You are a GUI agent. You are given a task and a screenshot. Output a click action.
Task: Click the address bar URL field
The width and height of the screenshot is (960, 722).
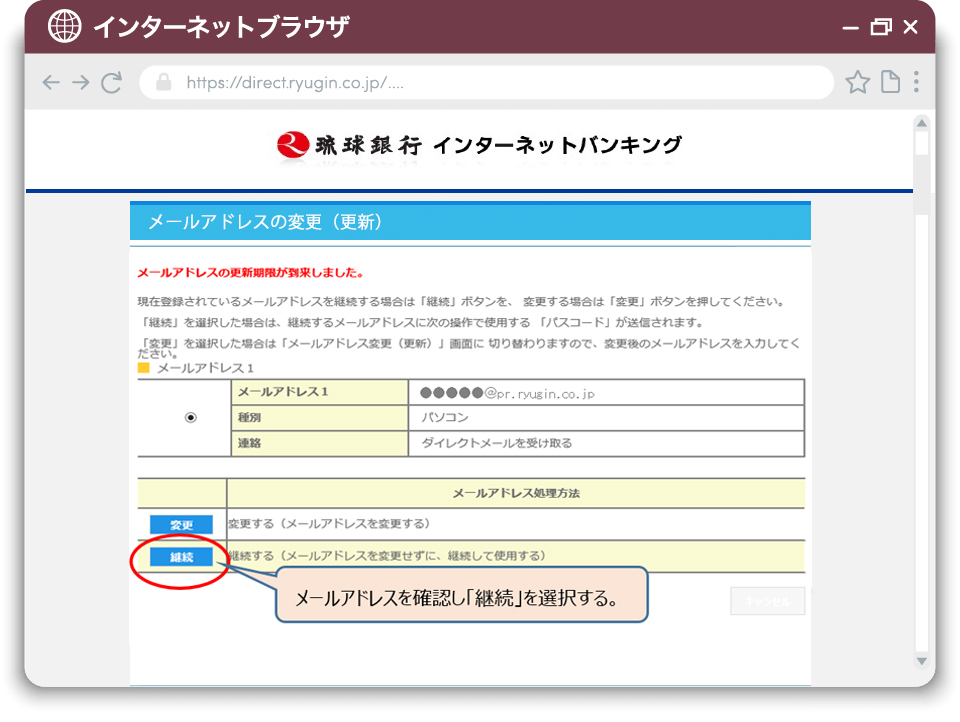[x=486, y=82]
